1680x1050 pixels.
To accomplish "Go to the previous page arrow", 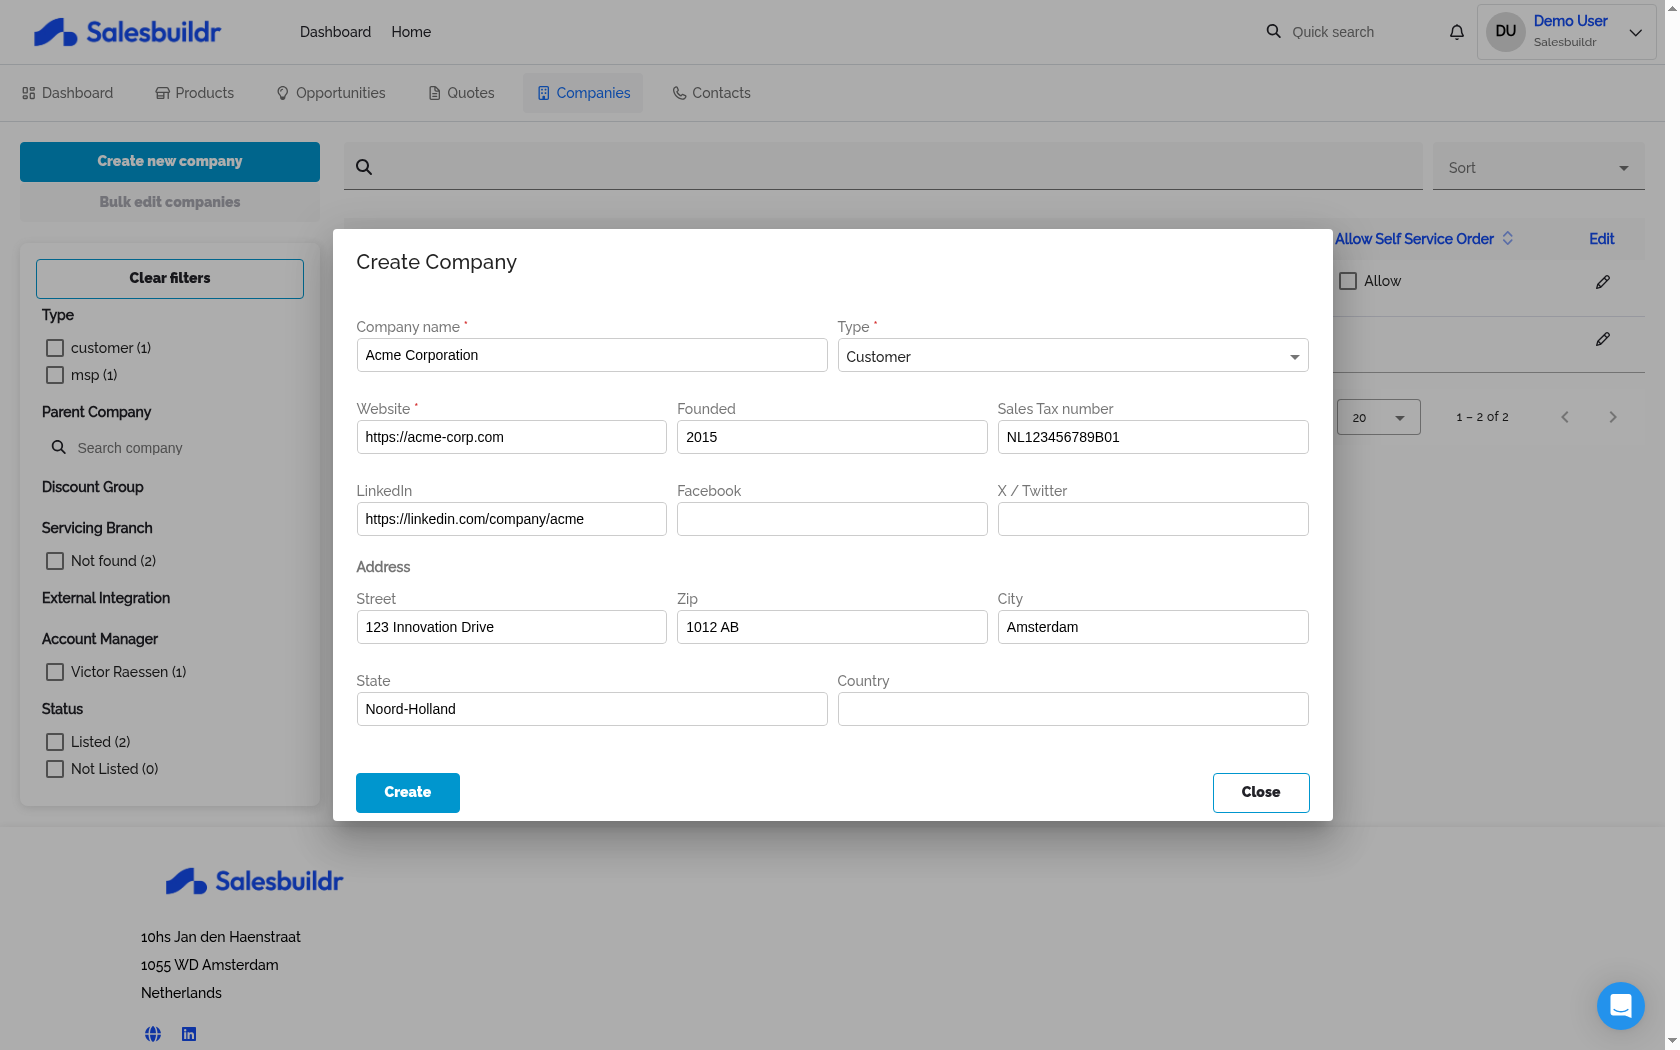I will coord(1565,417).
